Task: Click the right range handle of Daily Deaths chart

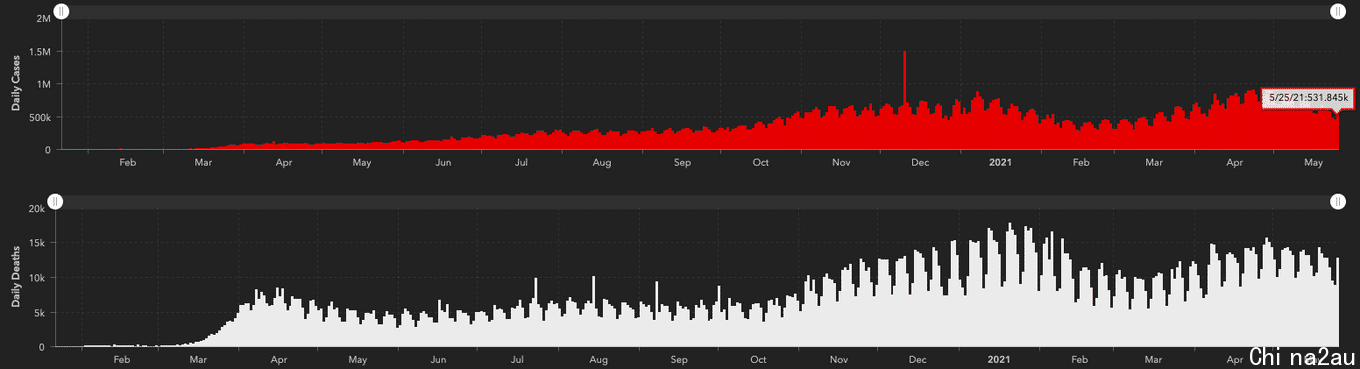Action: pos(1338,202)
